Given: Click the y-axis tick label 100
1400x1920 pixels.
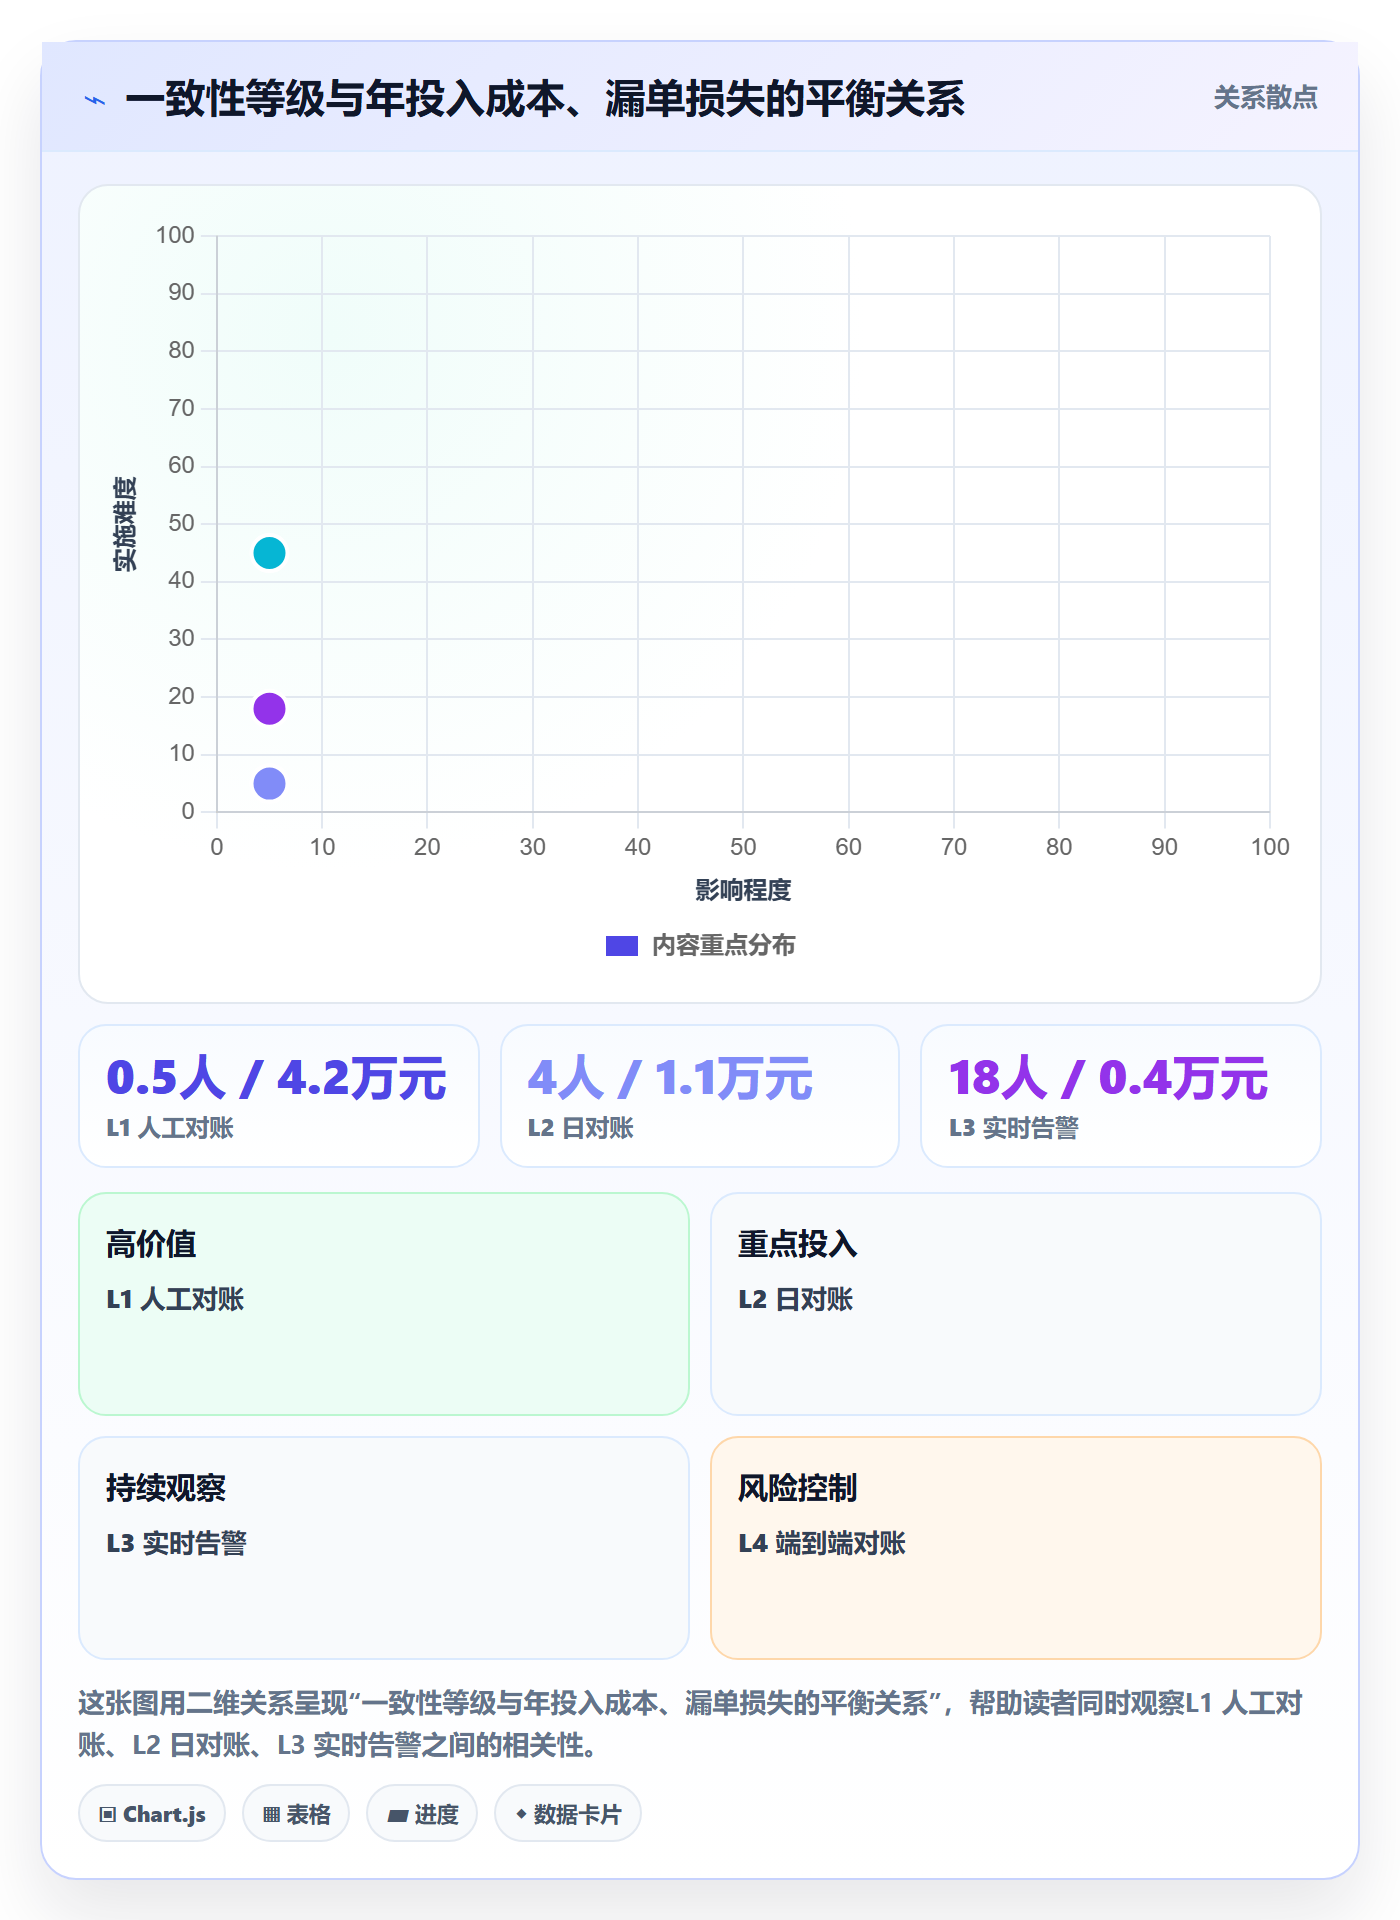Looking at the screenshot, I should pyautogui.click(x=175, y=235).
